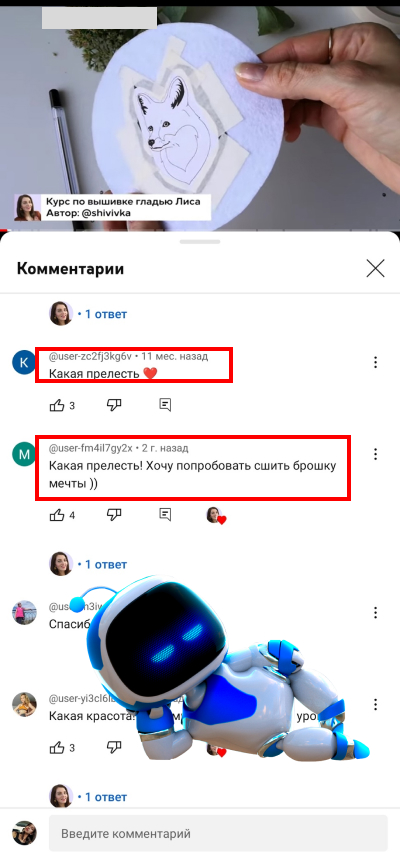
Task: Tap the comments panel drag handle
Action: tap(200, 242)
